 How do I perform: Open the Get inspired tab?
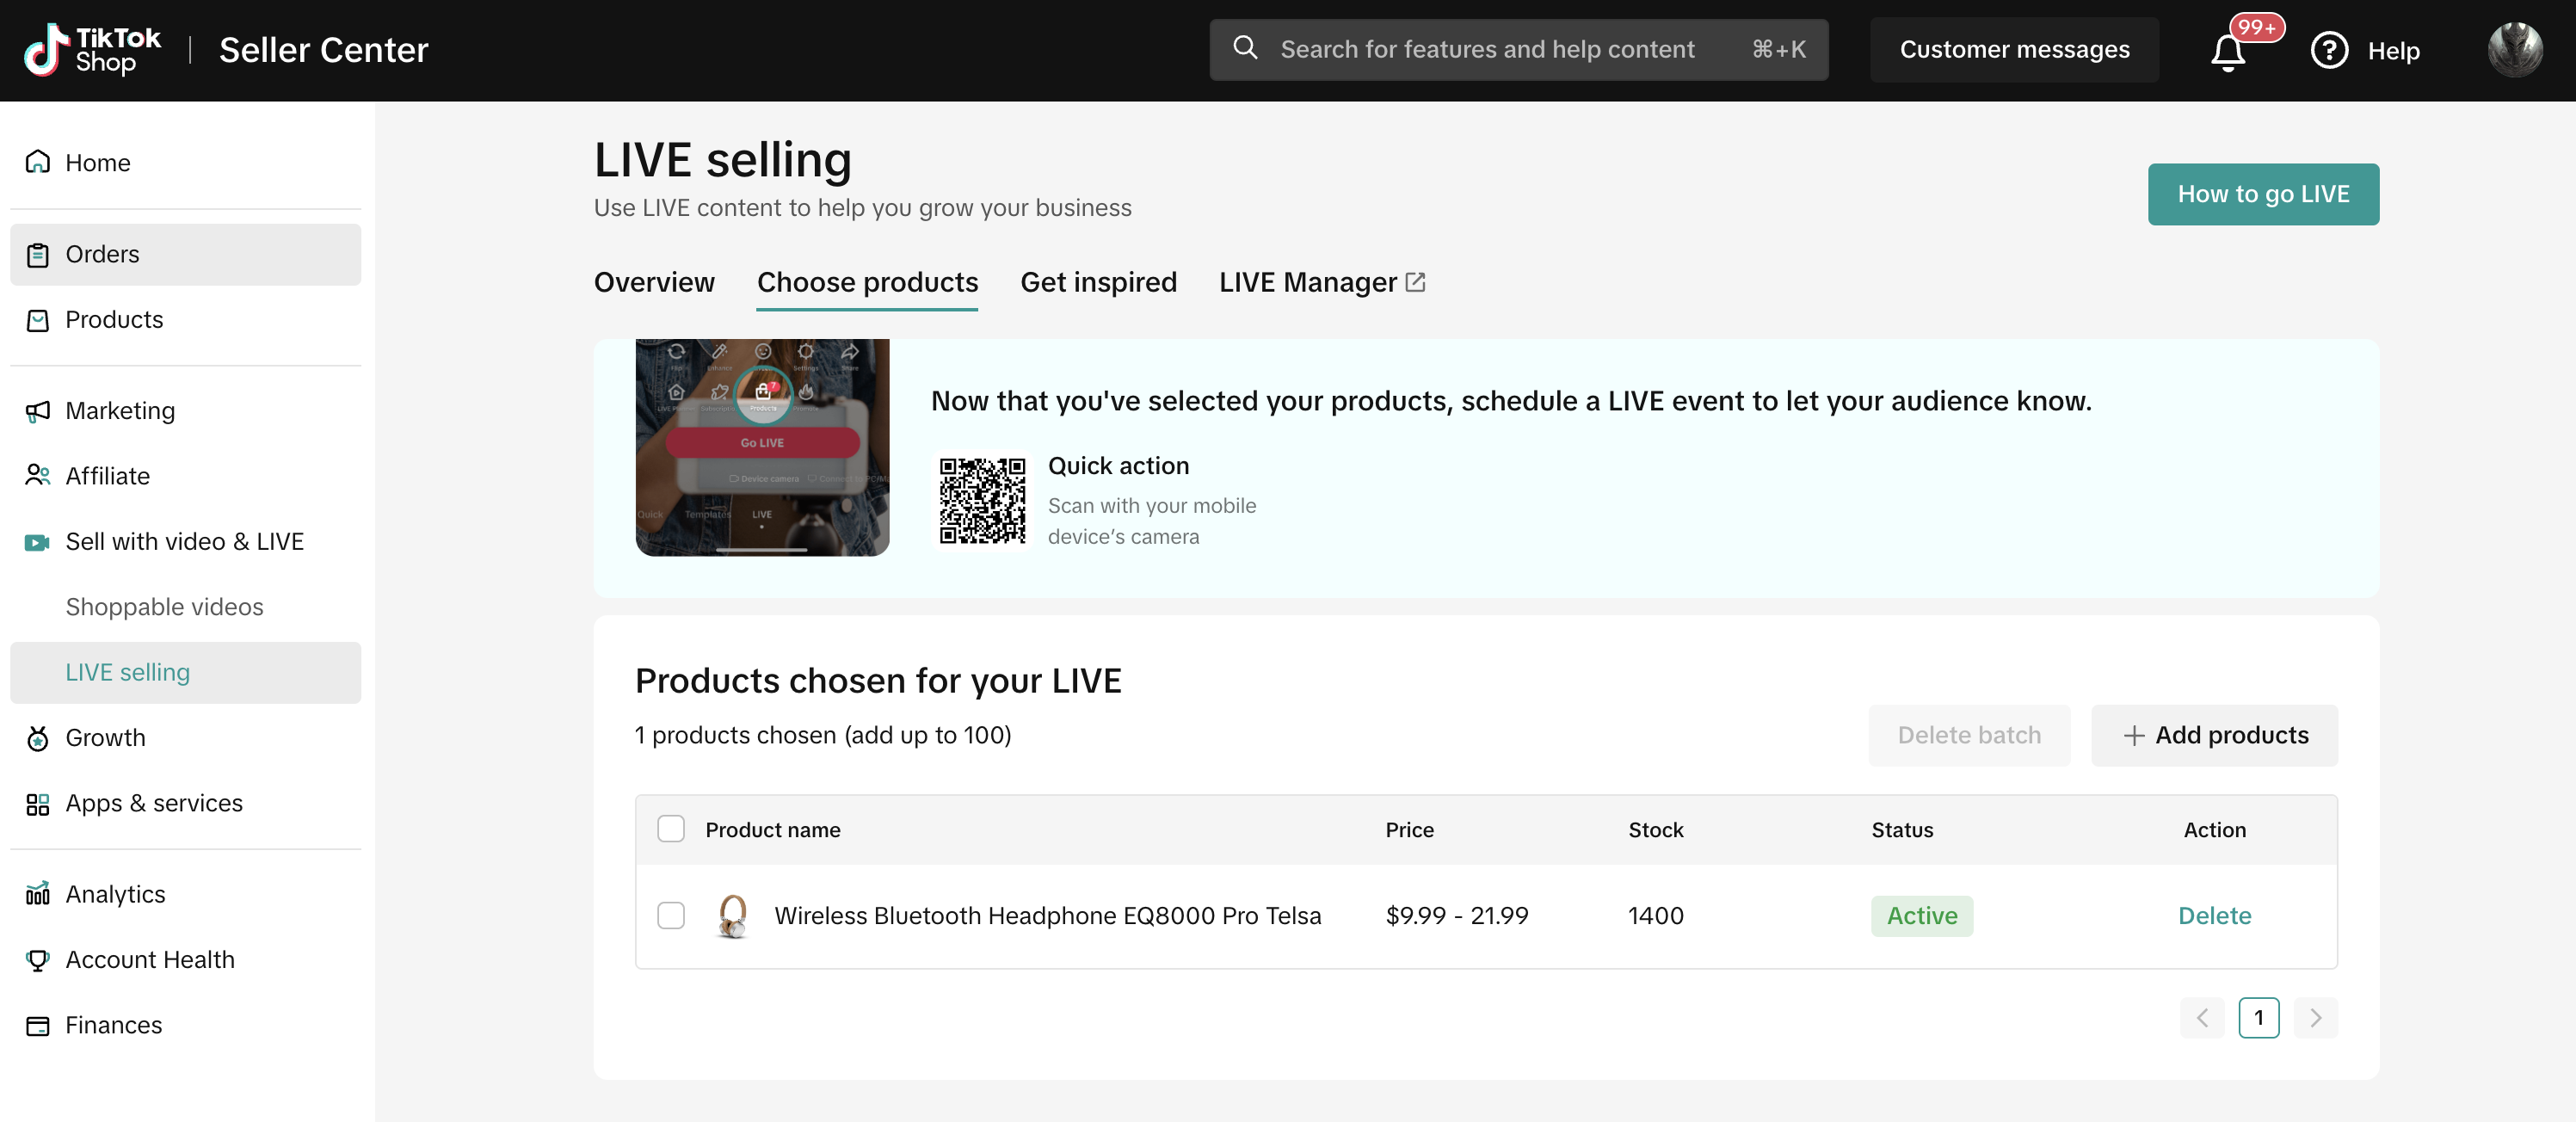coord(1098,283)
